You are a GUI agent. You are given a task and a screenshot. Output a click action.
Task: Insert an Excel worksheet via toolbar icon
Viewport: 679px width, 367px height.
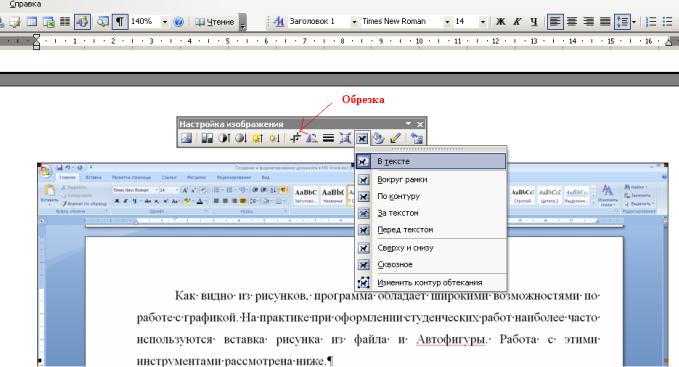[x=48, y=22]
